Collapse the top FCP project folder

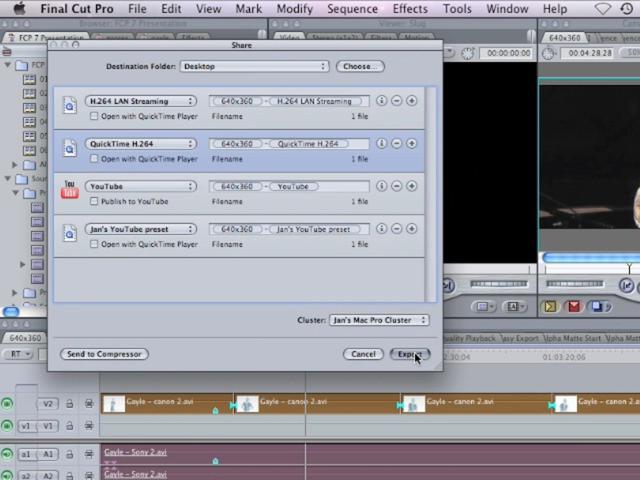[7, 64]
